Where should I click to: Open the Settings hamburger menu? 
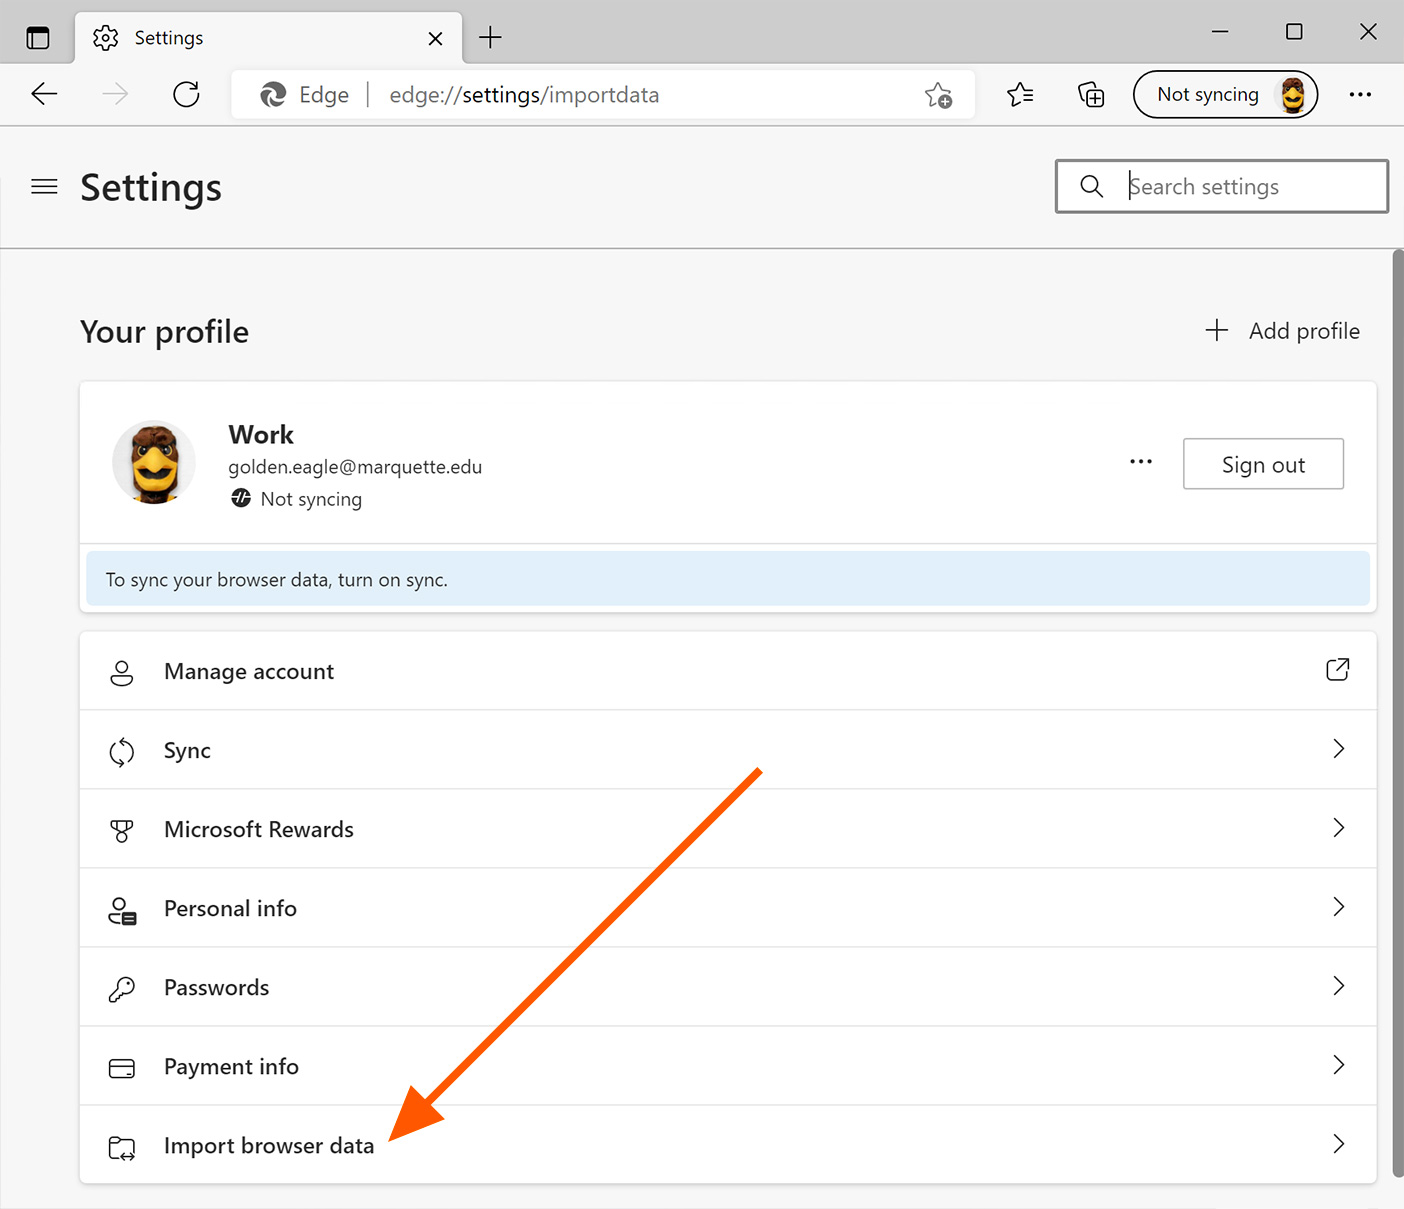click(x=44, y=187)
